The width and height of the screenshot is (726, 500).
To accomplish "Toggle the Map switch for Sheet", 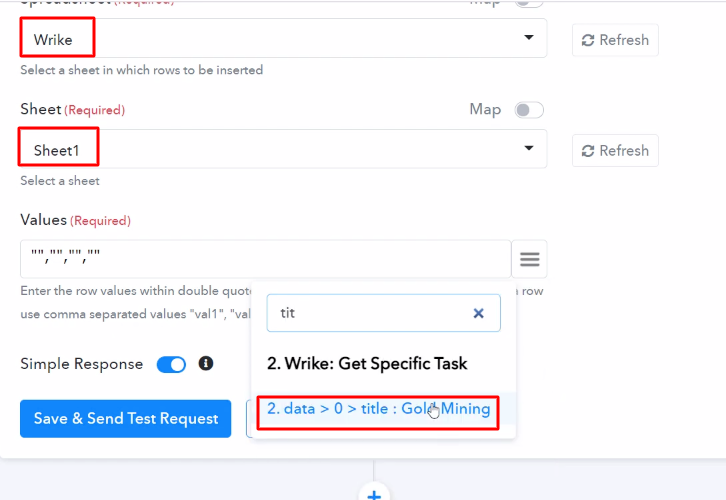I will [529, 110].
